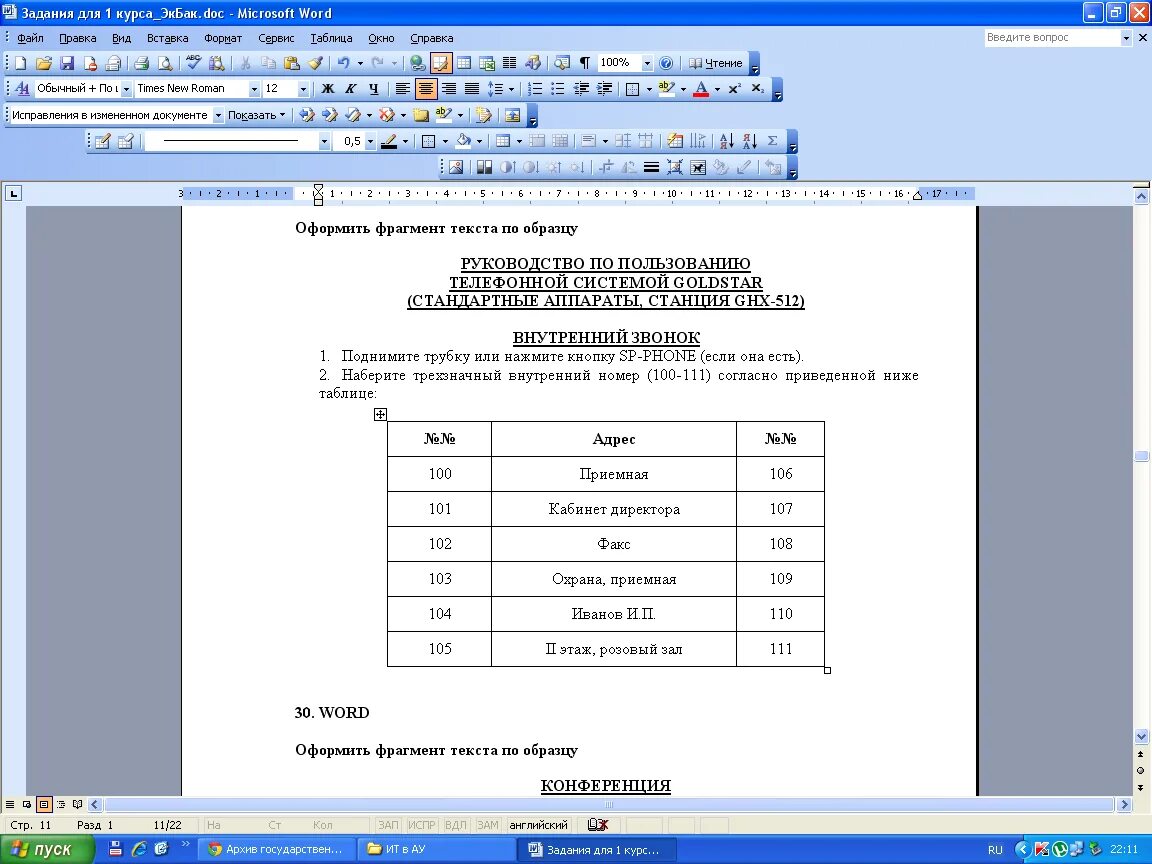Click the Введите вопрос help field
This screenshot has width=1152, height=864.
click(x=1051, y=37)
